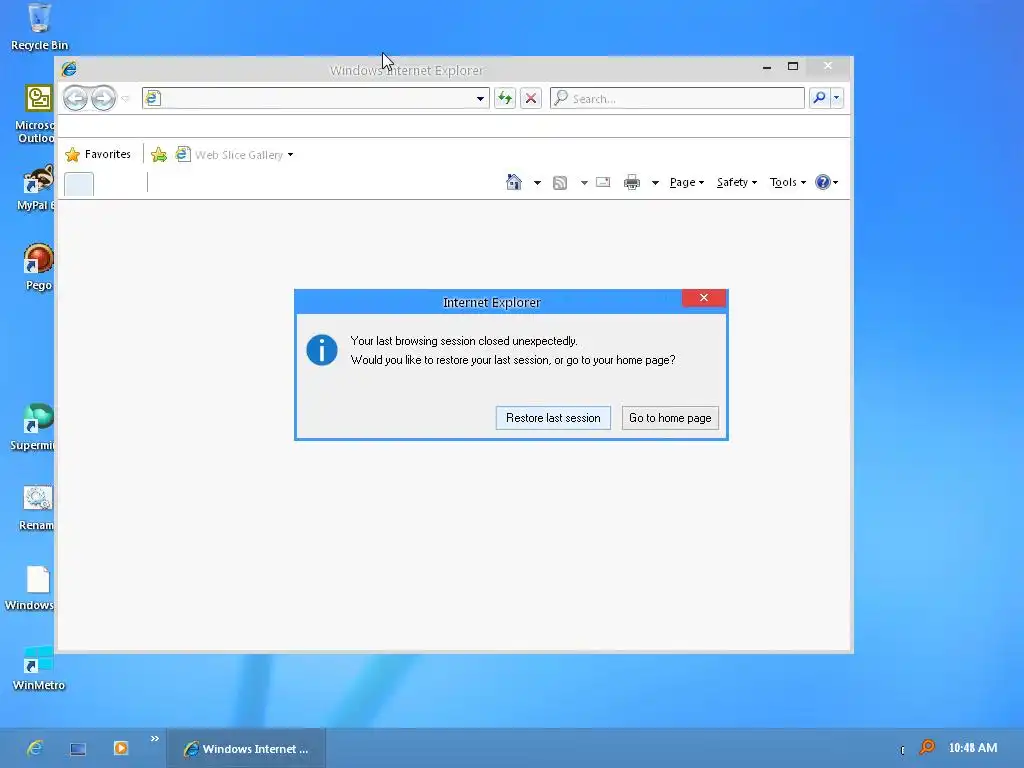Select the Windows file desktop icon
This screenshot has height=768, width=1024.
click(31, 588)
